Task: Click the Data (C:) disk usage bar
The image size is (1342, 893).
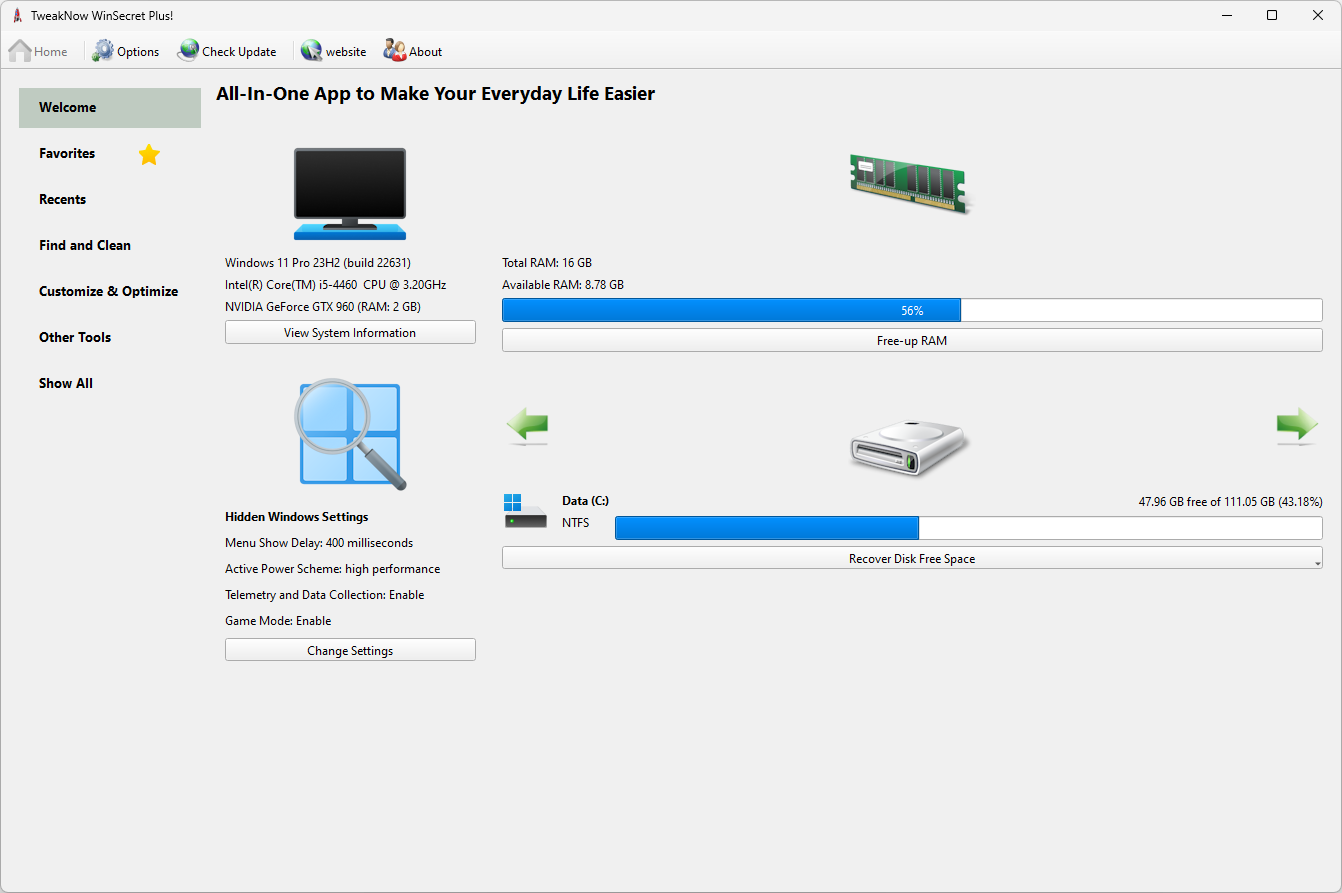Action: (x=969, y=529)
